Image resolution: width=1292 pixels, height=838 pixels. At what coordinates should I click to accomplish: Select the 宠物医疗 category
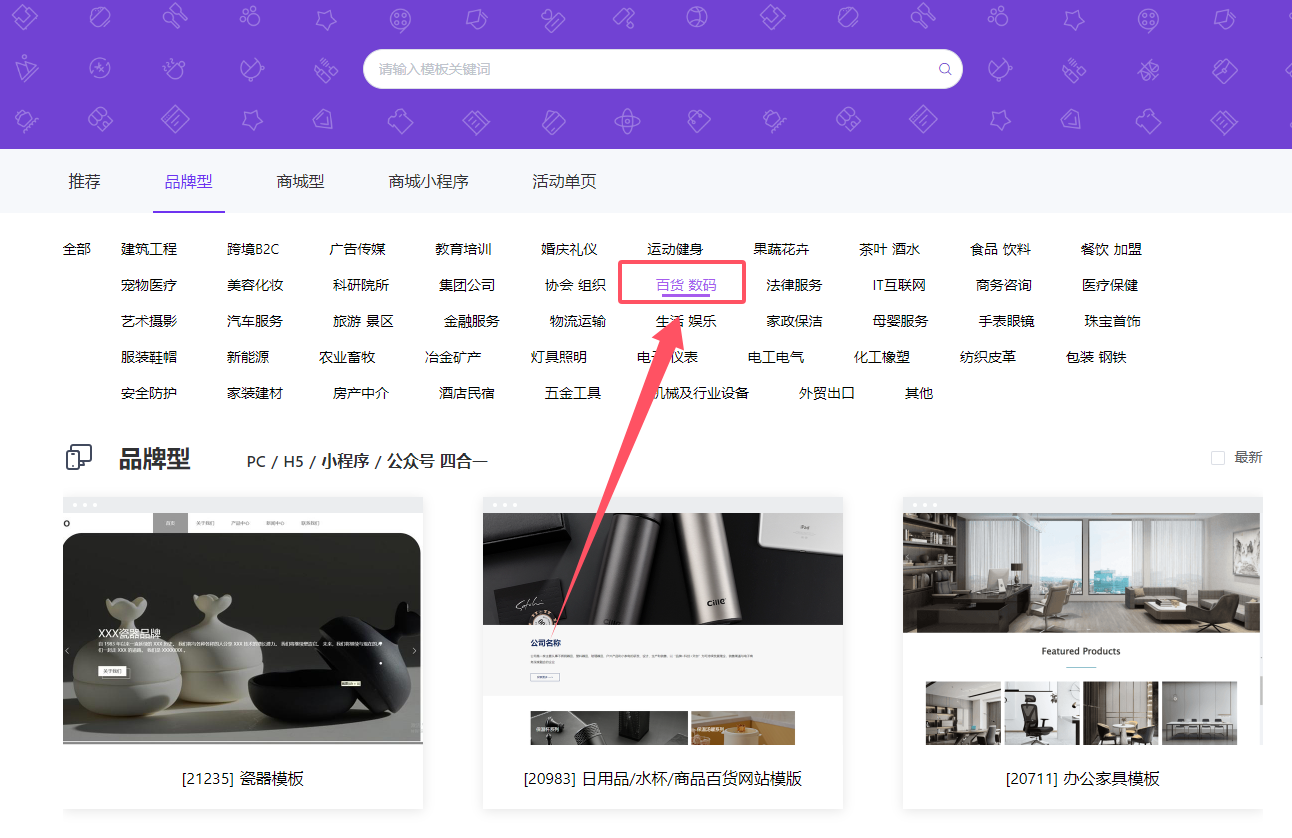click(x=149, y=285)
